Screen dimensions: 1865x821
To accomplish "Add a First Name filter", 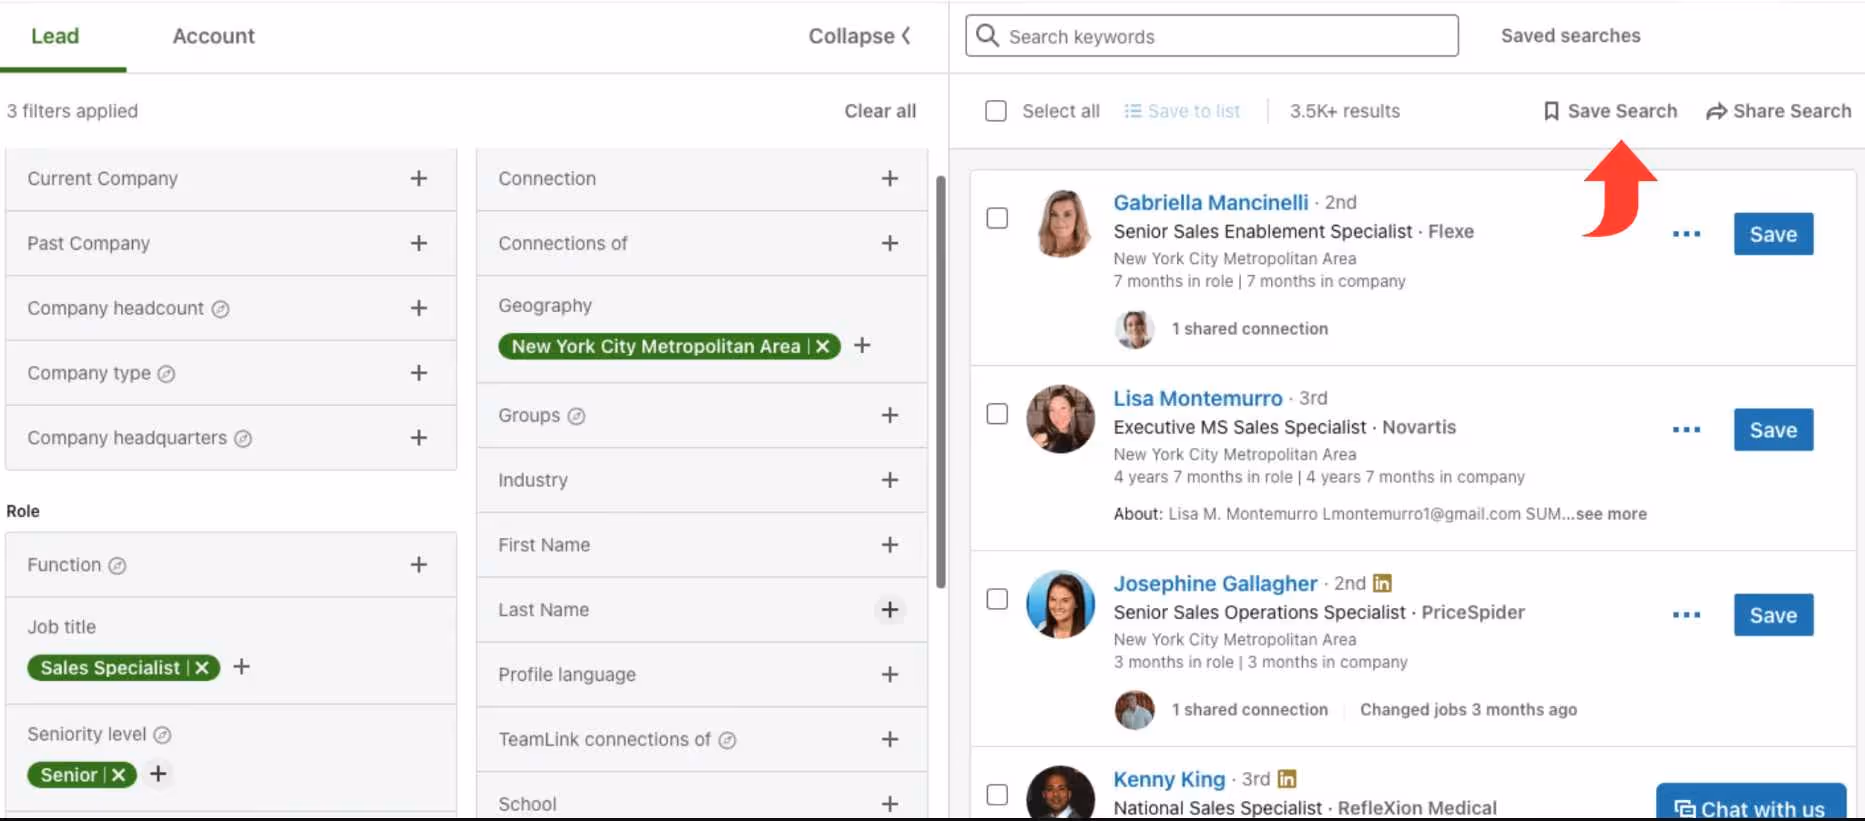I will [890, 545].
